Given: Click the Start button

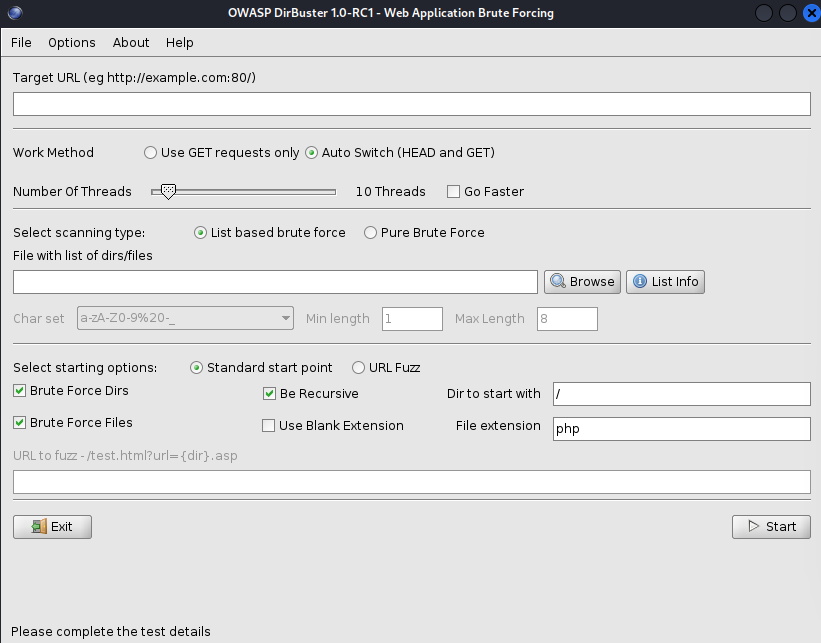Looking at the screenshot, I should click(x=771, y=527).
